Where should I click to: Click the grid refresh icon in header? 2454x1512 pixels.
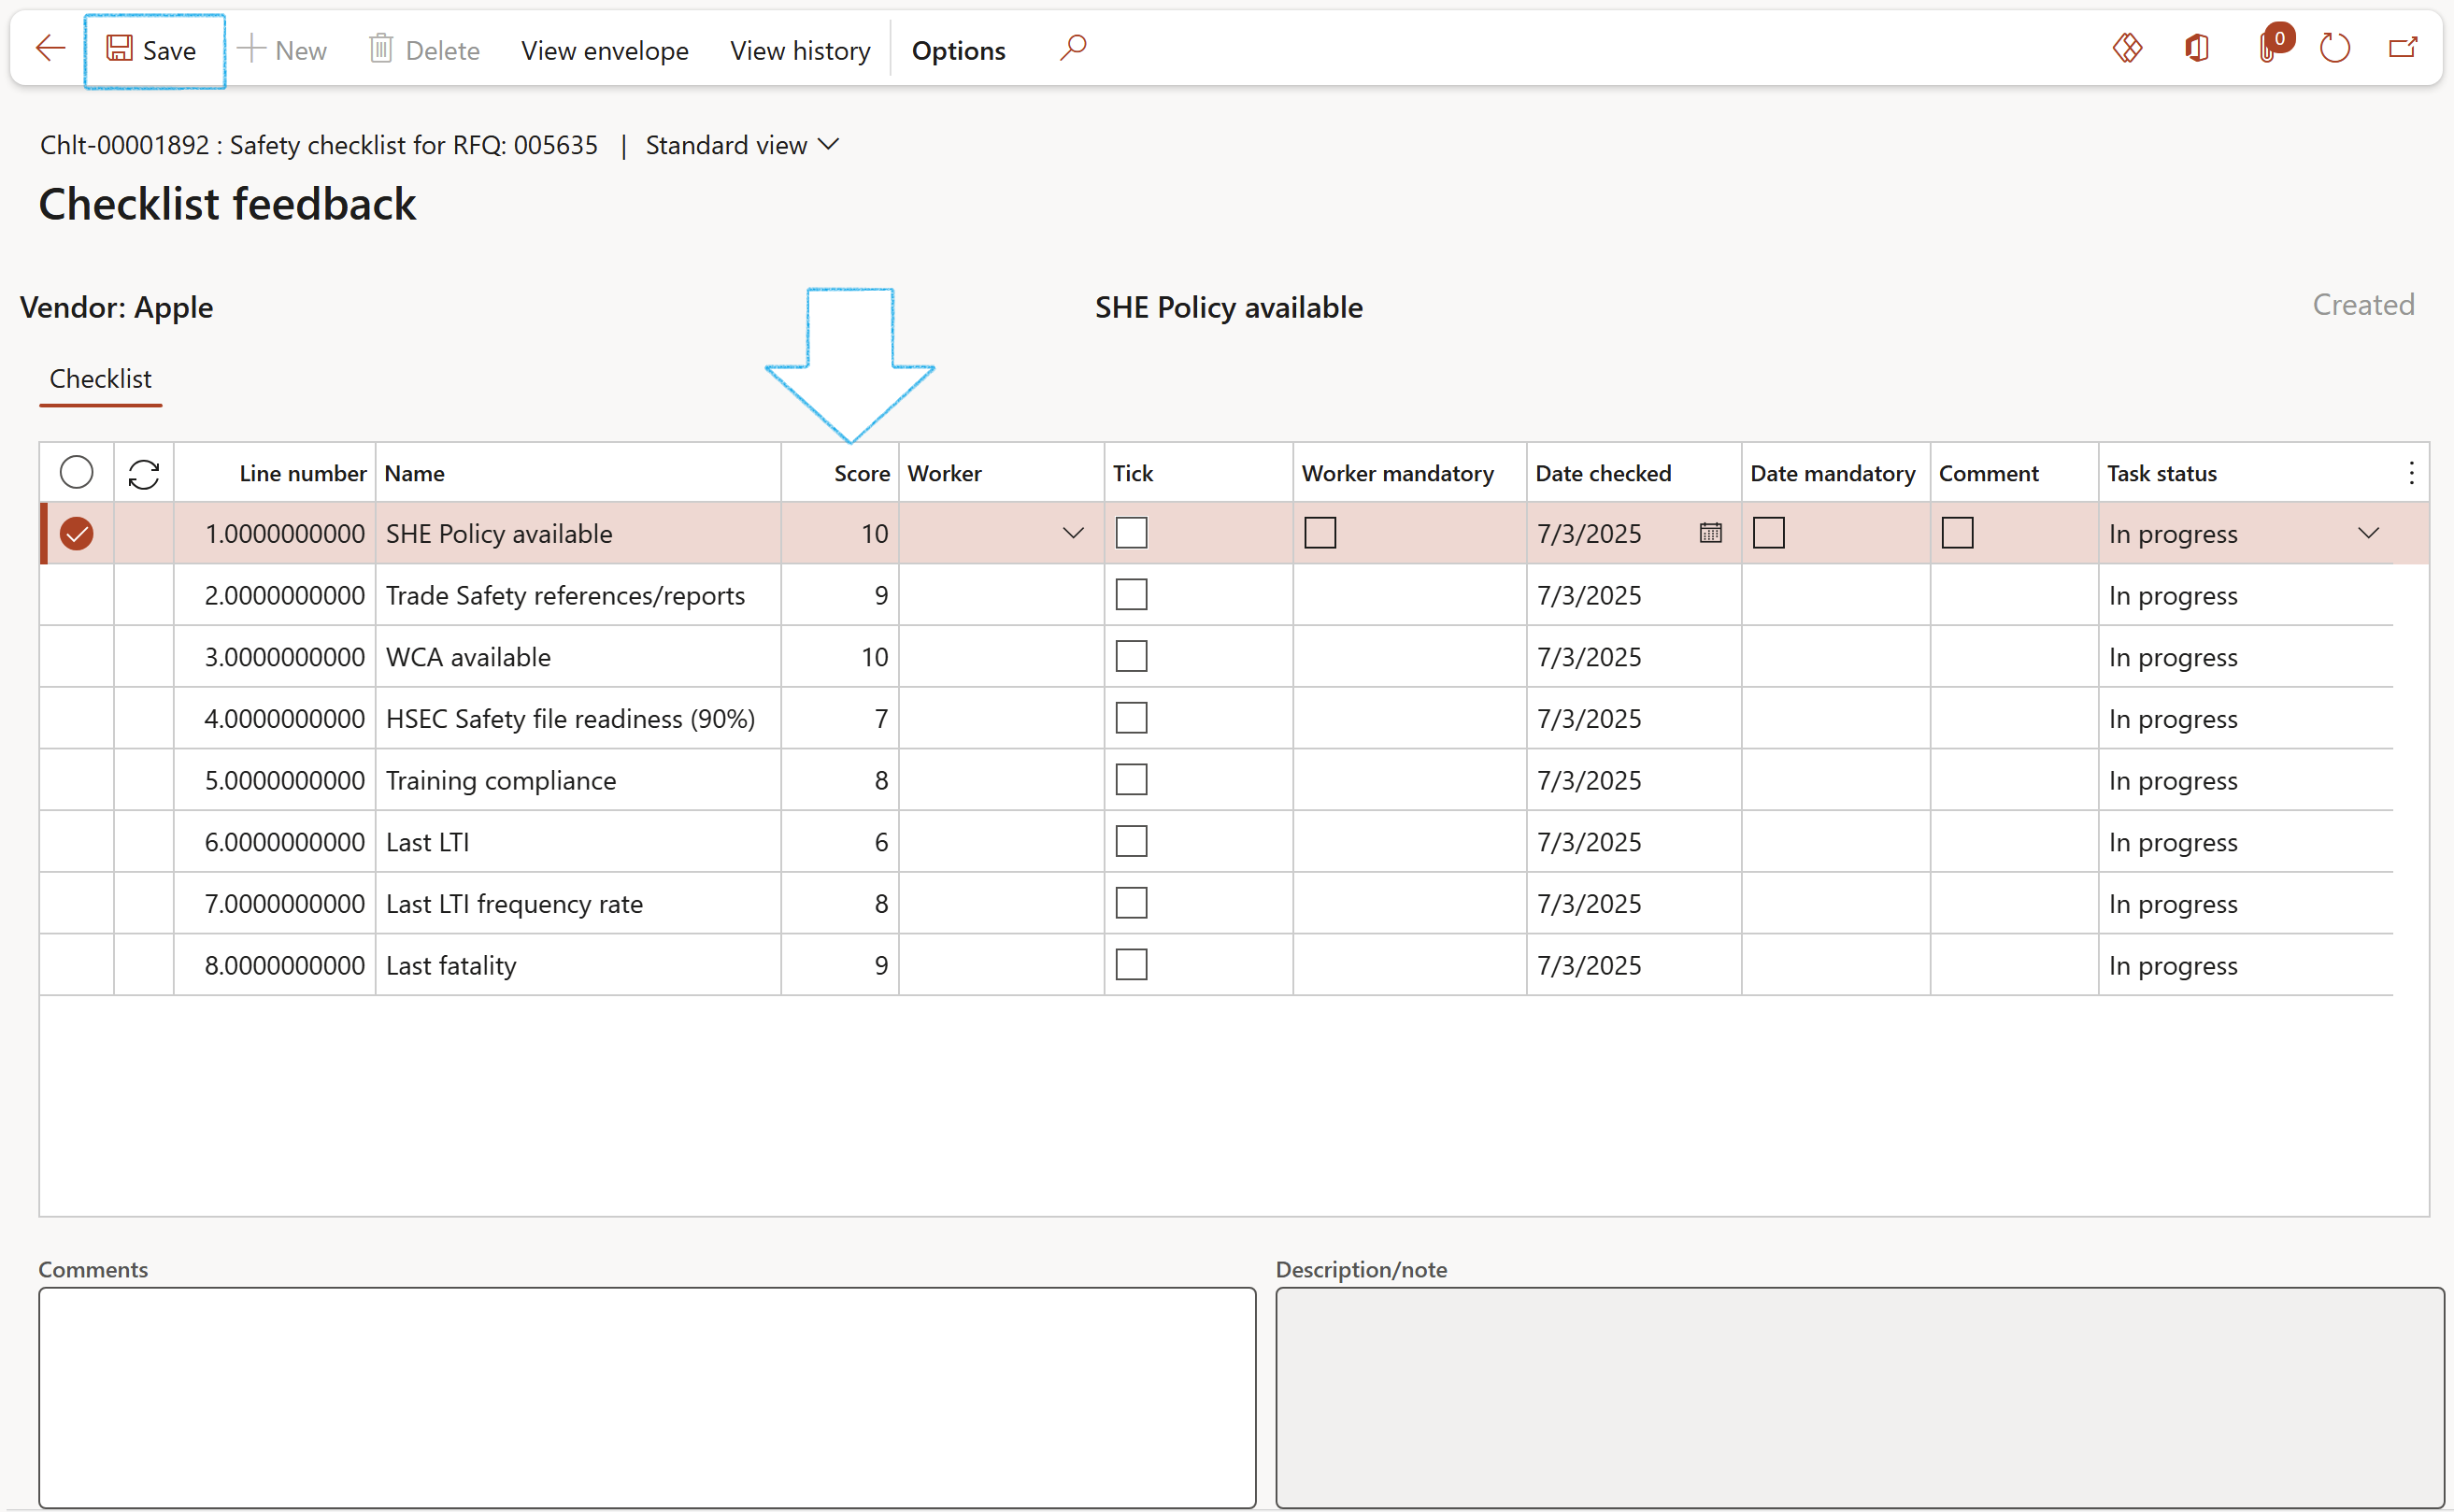(x=144, y=474)
